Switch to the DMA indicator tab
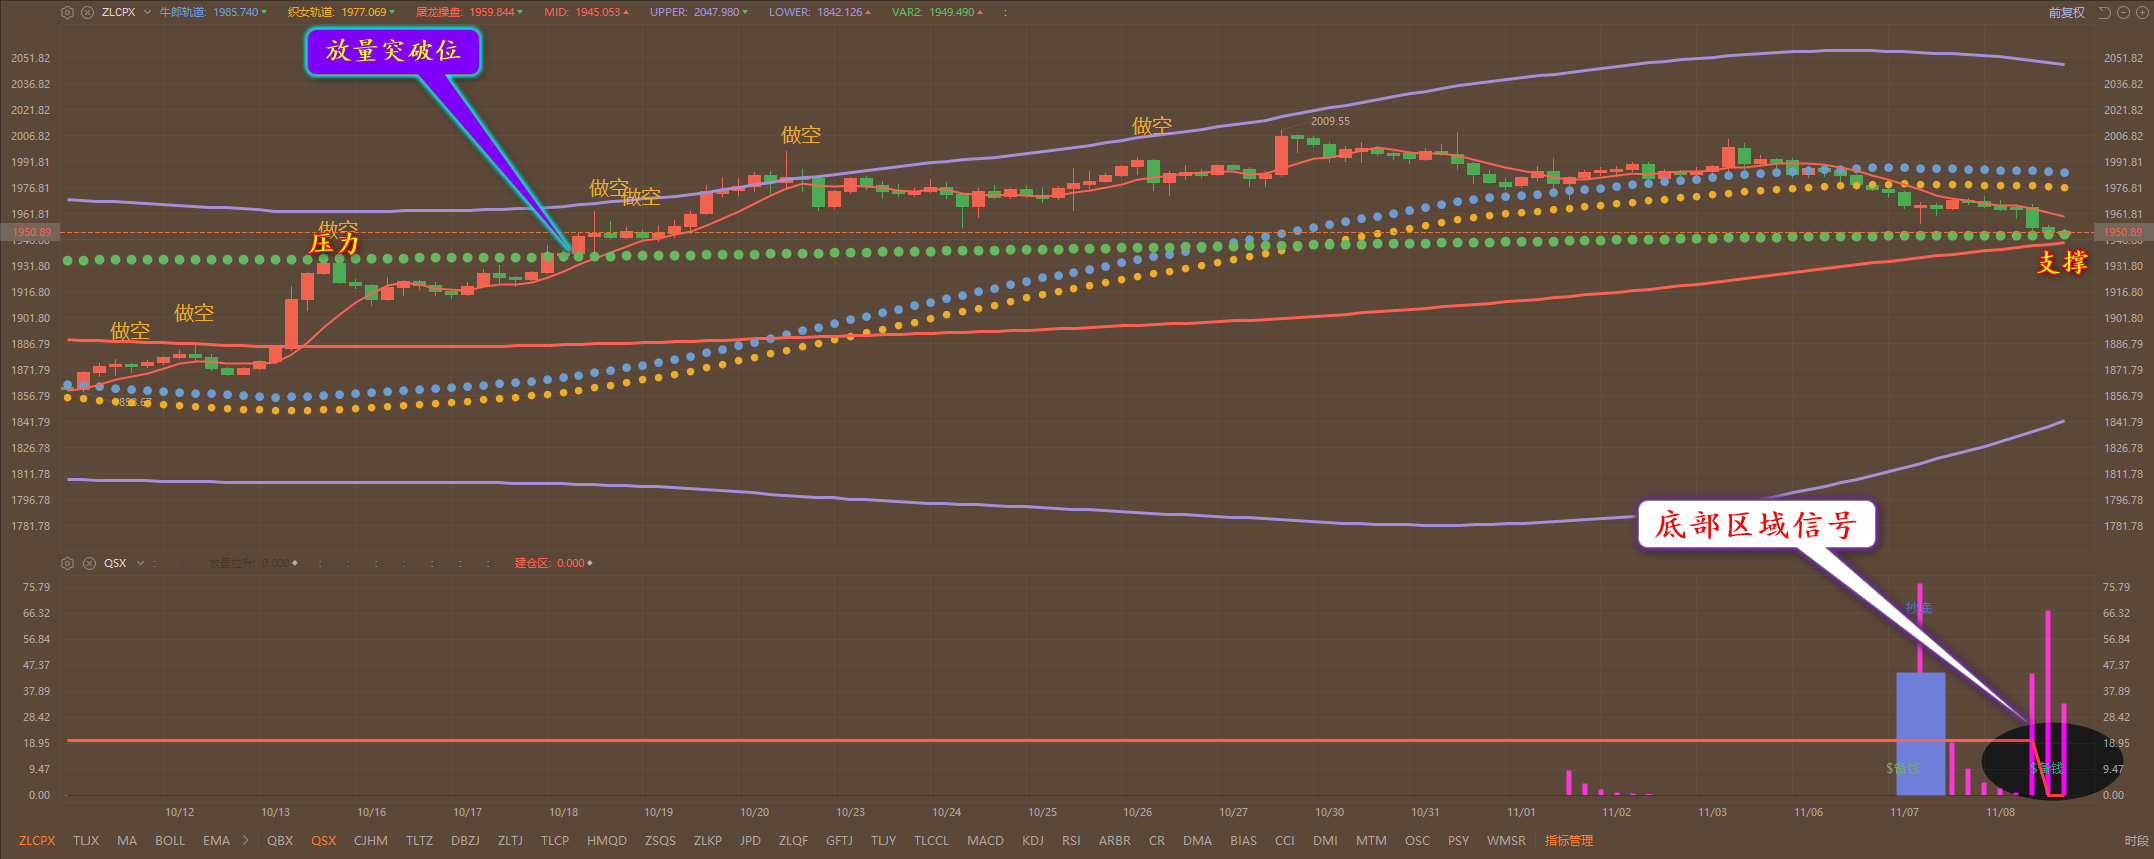 click(x=1197, y=841)
